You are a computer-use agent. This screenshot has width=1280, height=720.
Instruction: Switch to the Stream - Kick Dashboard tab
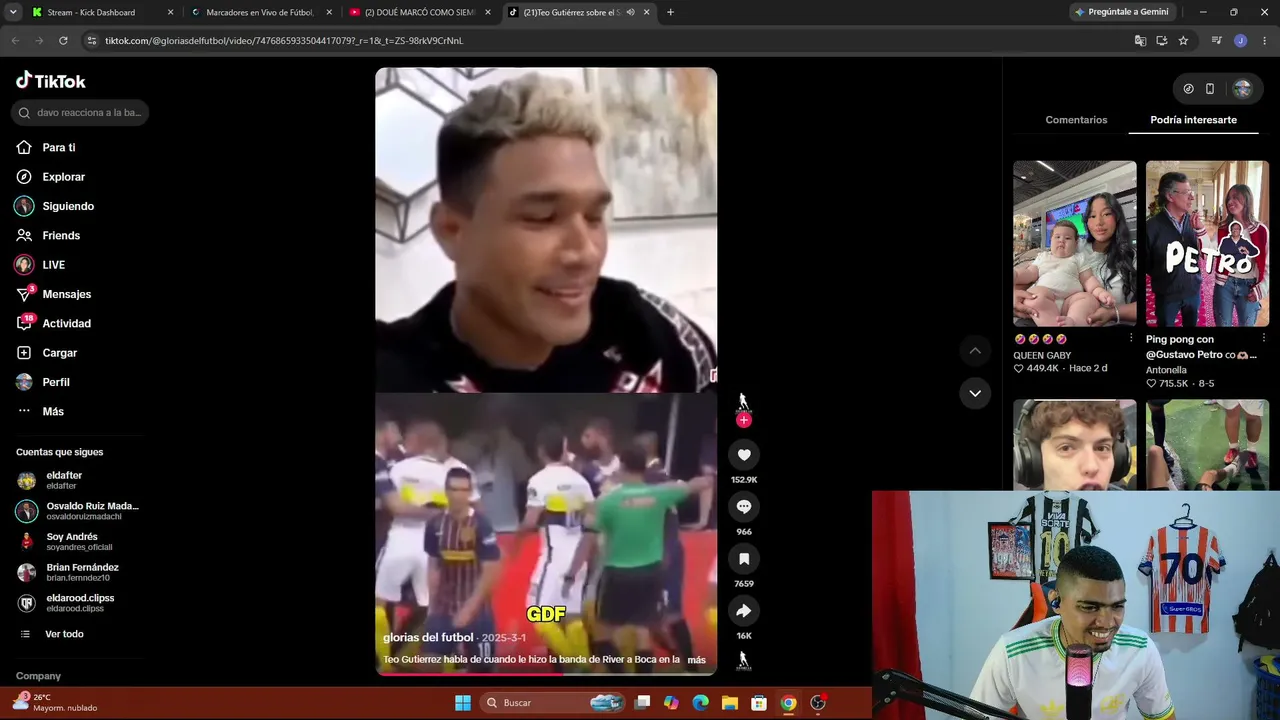(x=101, y=12)
